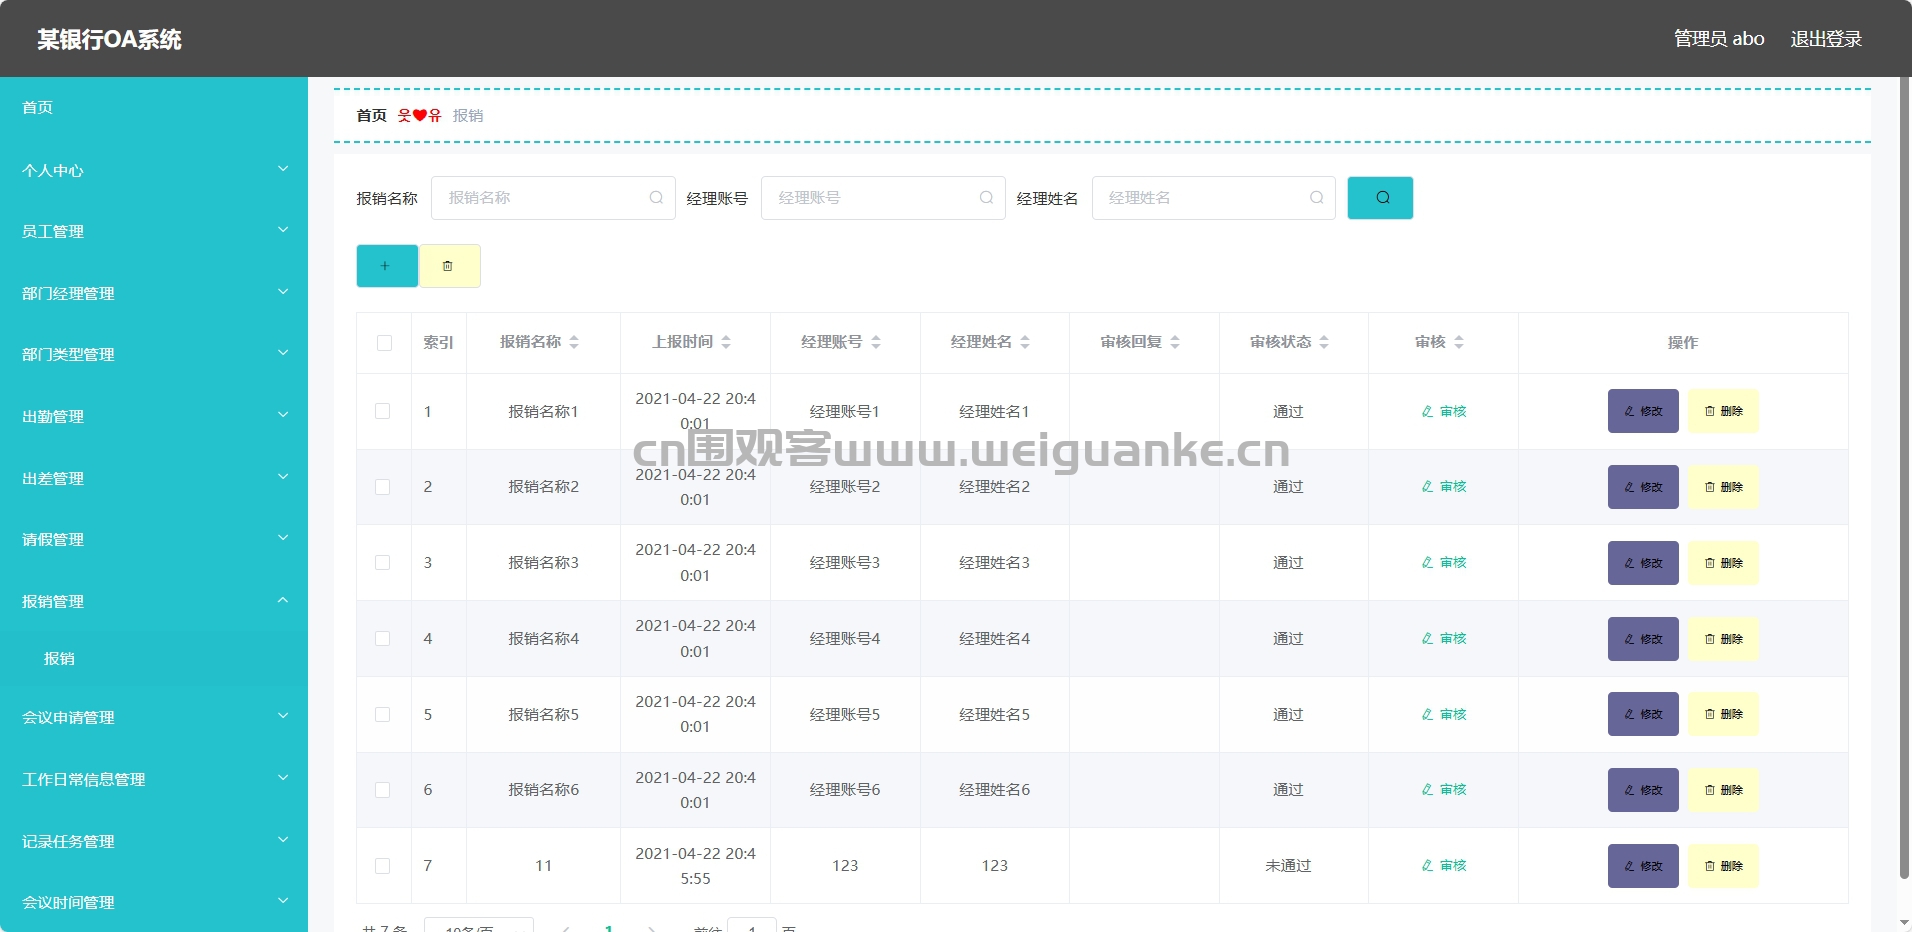
Task: Click 修改 for row 报销名称1
Action: (1643, 411)
